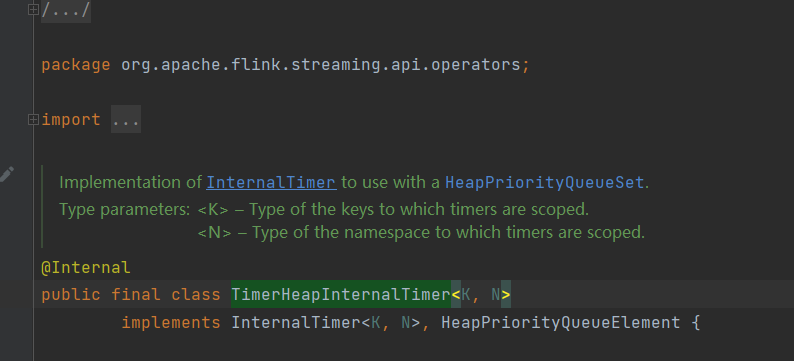Click type parameter K in class declaration
This screenshot has height=361, width=794.
[x=466, y=294]
